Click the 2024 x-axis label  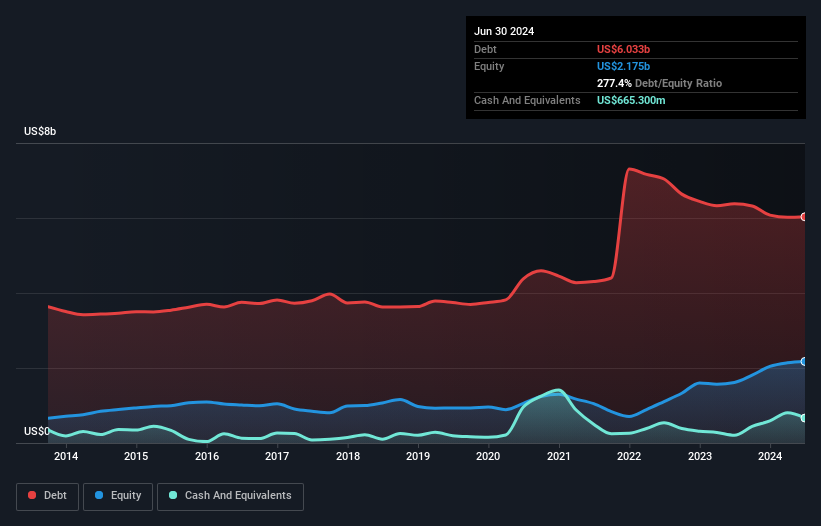pos(770,456)
